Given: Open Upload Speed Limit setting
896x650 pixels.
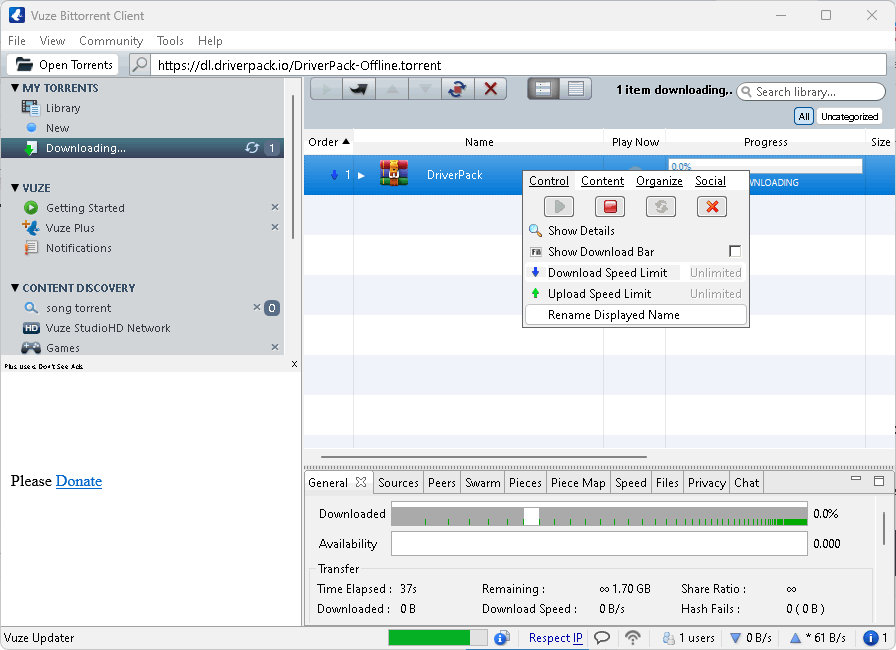Looking at the screenshot, I should pyautogui.click(x=636, y=294).
